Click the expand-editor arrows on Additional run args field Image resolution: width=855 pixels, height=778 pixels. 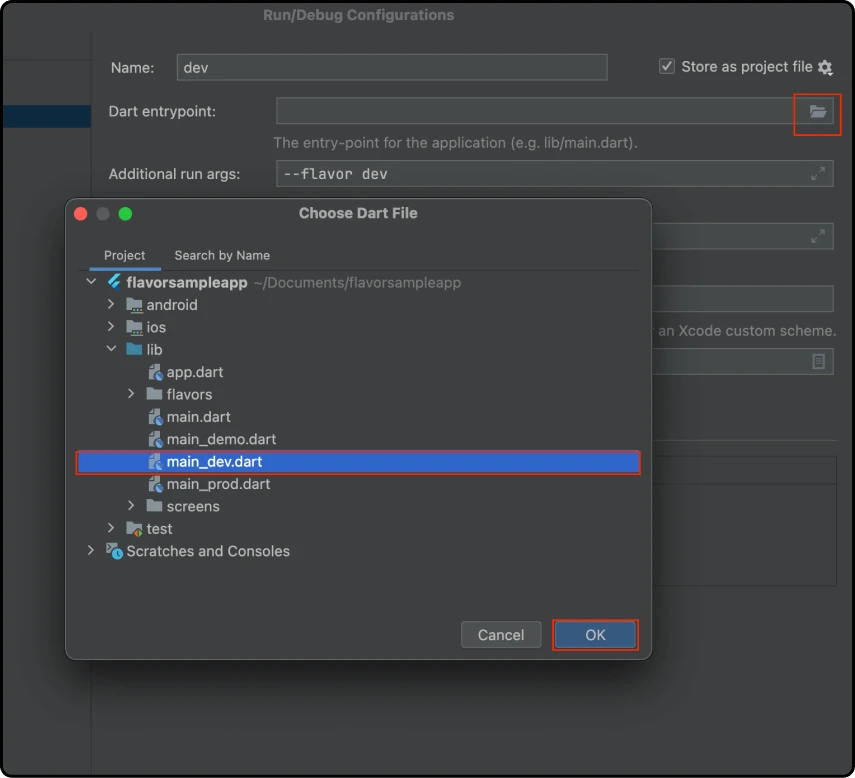pos(820,173)
